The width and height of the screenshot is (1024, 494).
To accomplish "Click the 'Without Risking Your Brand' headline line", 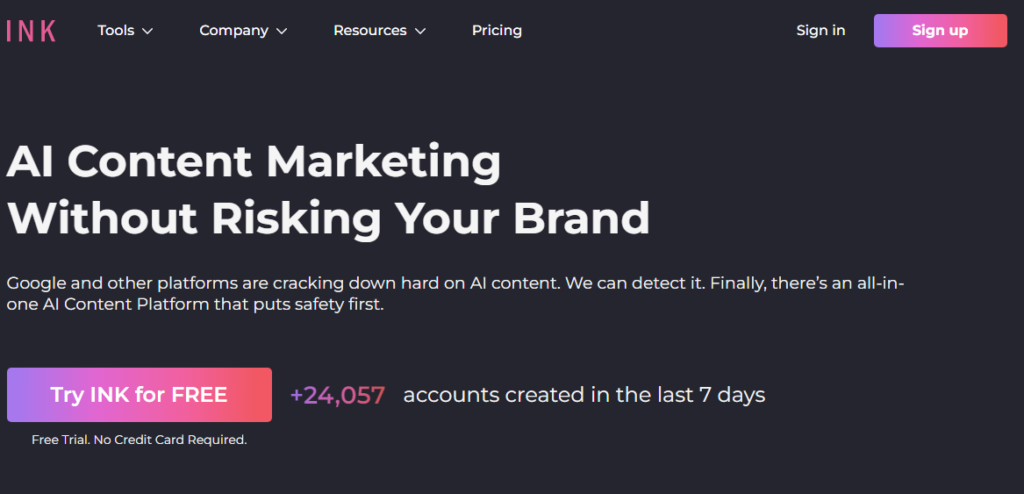I will tap(328, 218).
